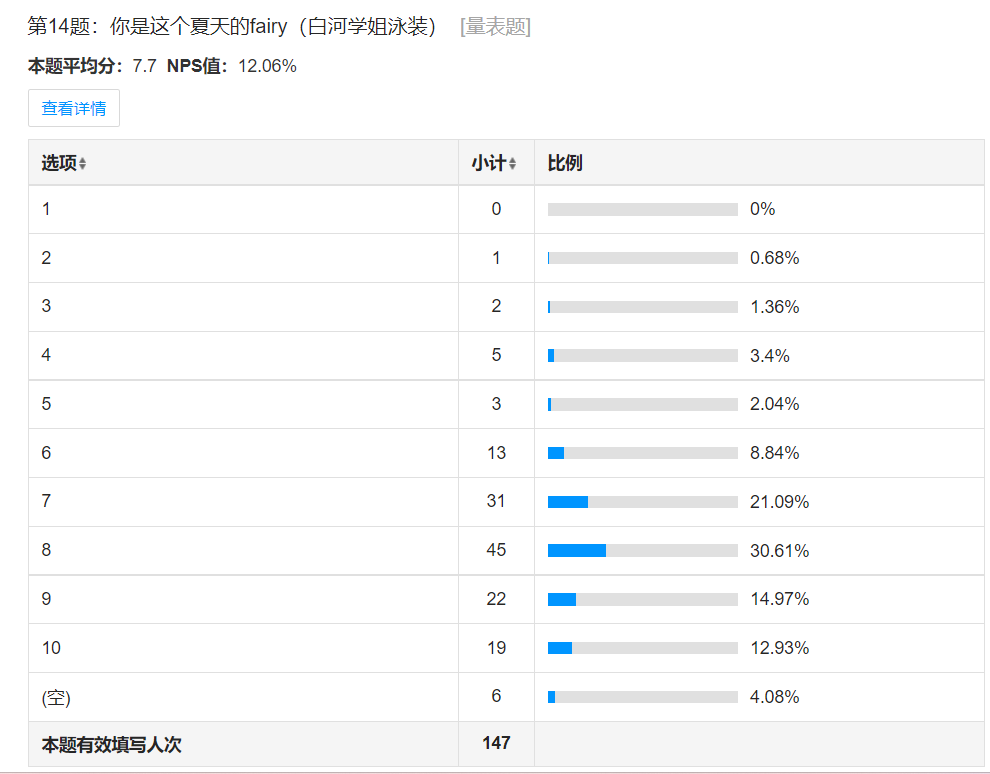Click the count 45 in 小计 column

[496, 550]
